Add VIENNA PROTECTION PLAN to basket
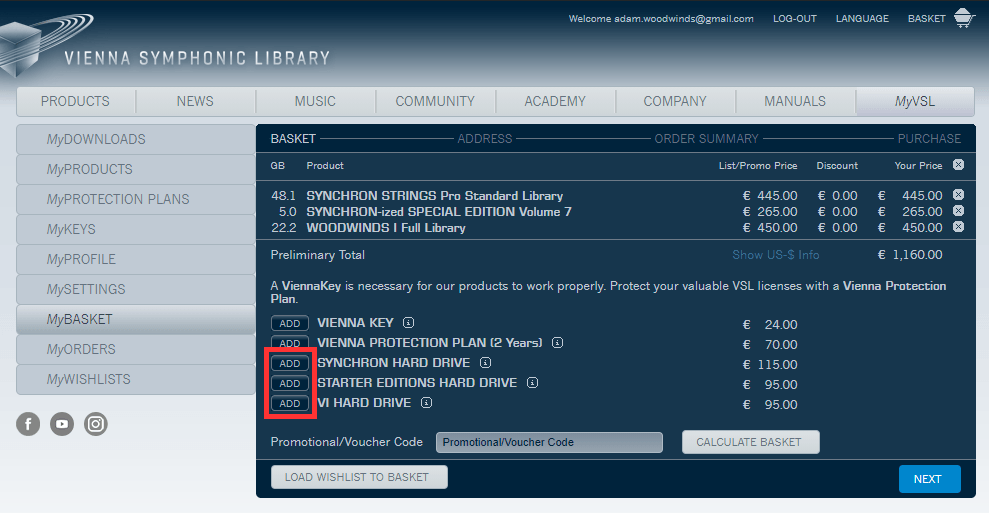 290,343
